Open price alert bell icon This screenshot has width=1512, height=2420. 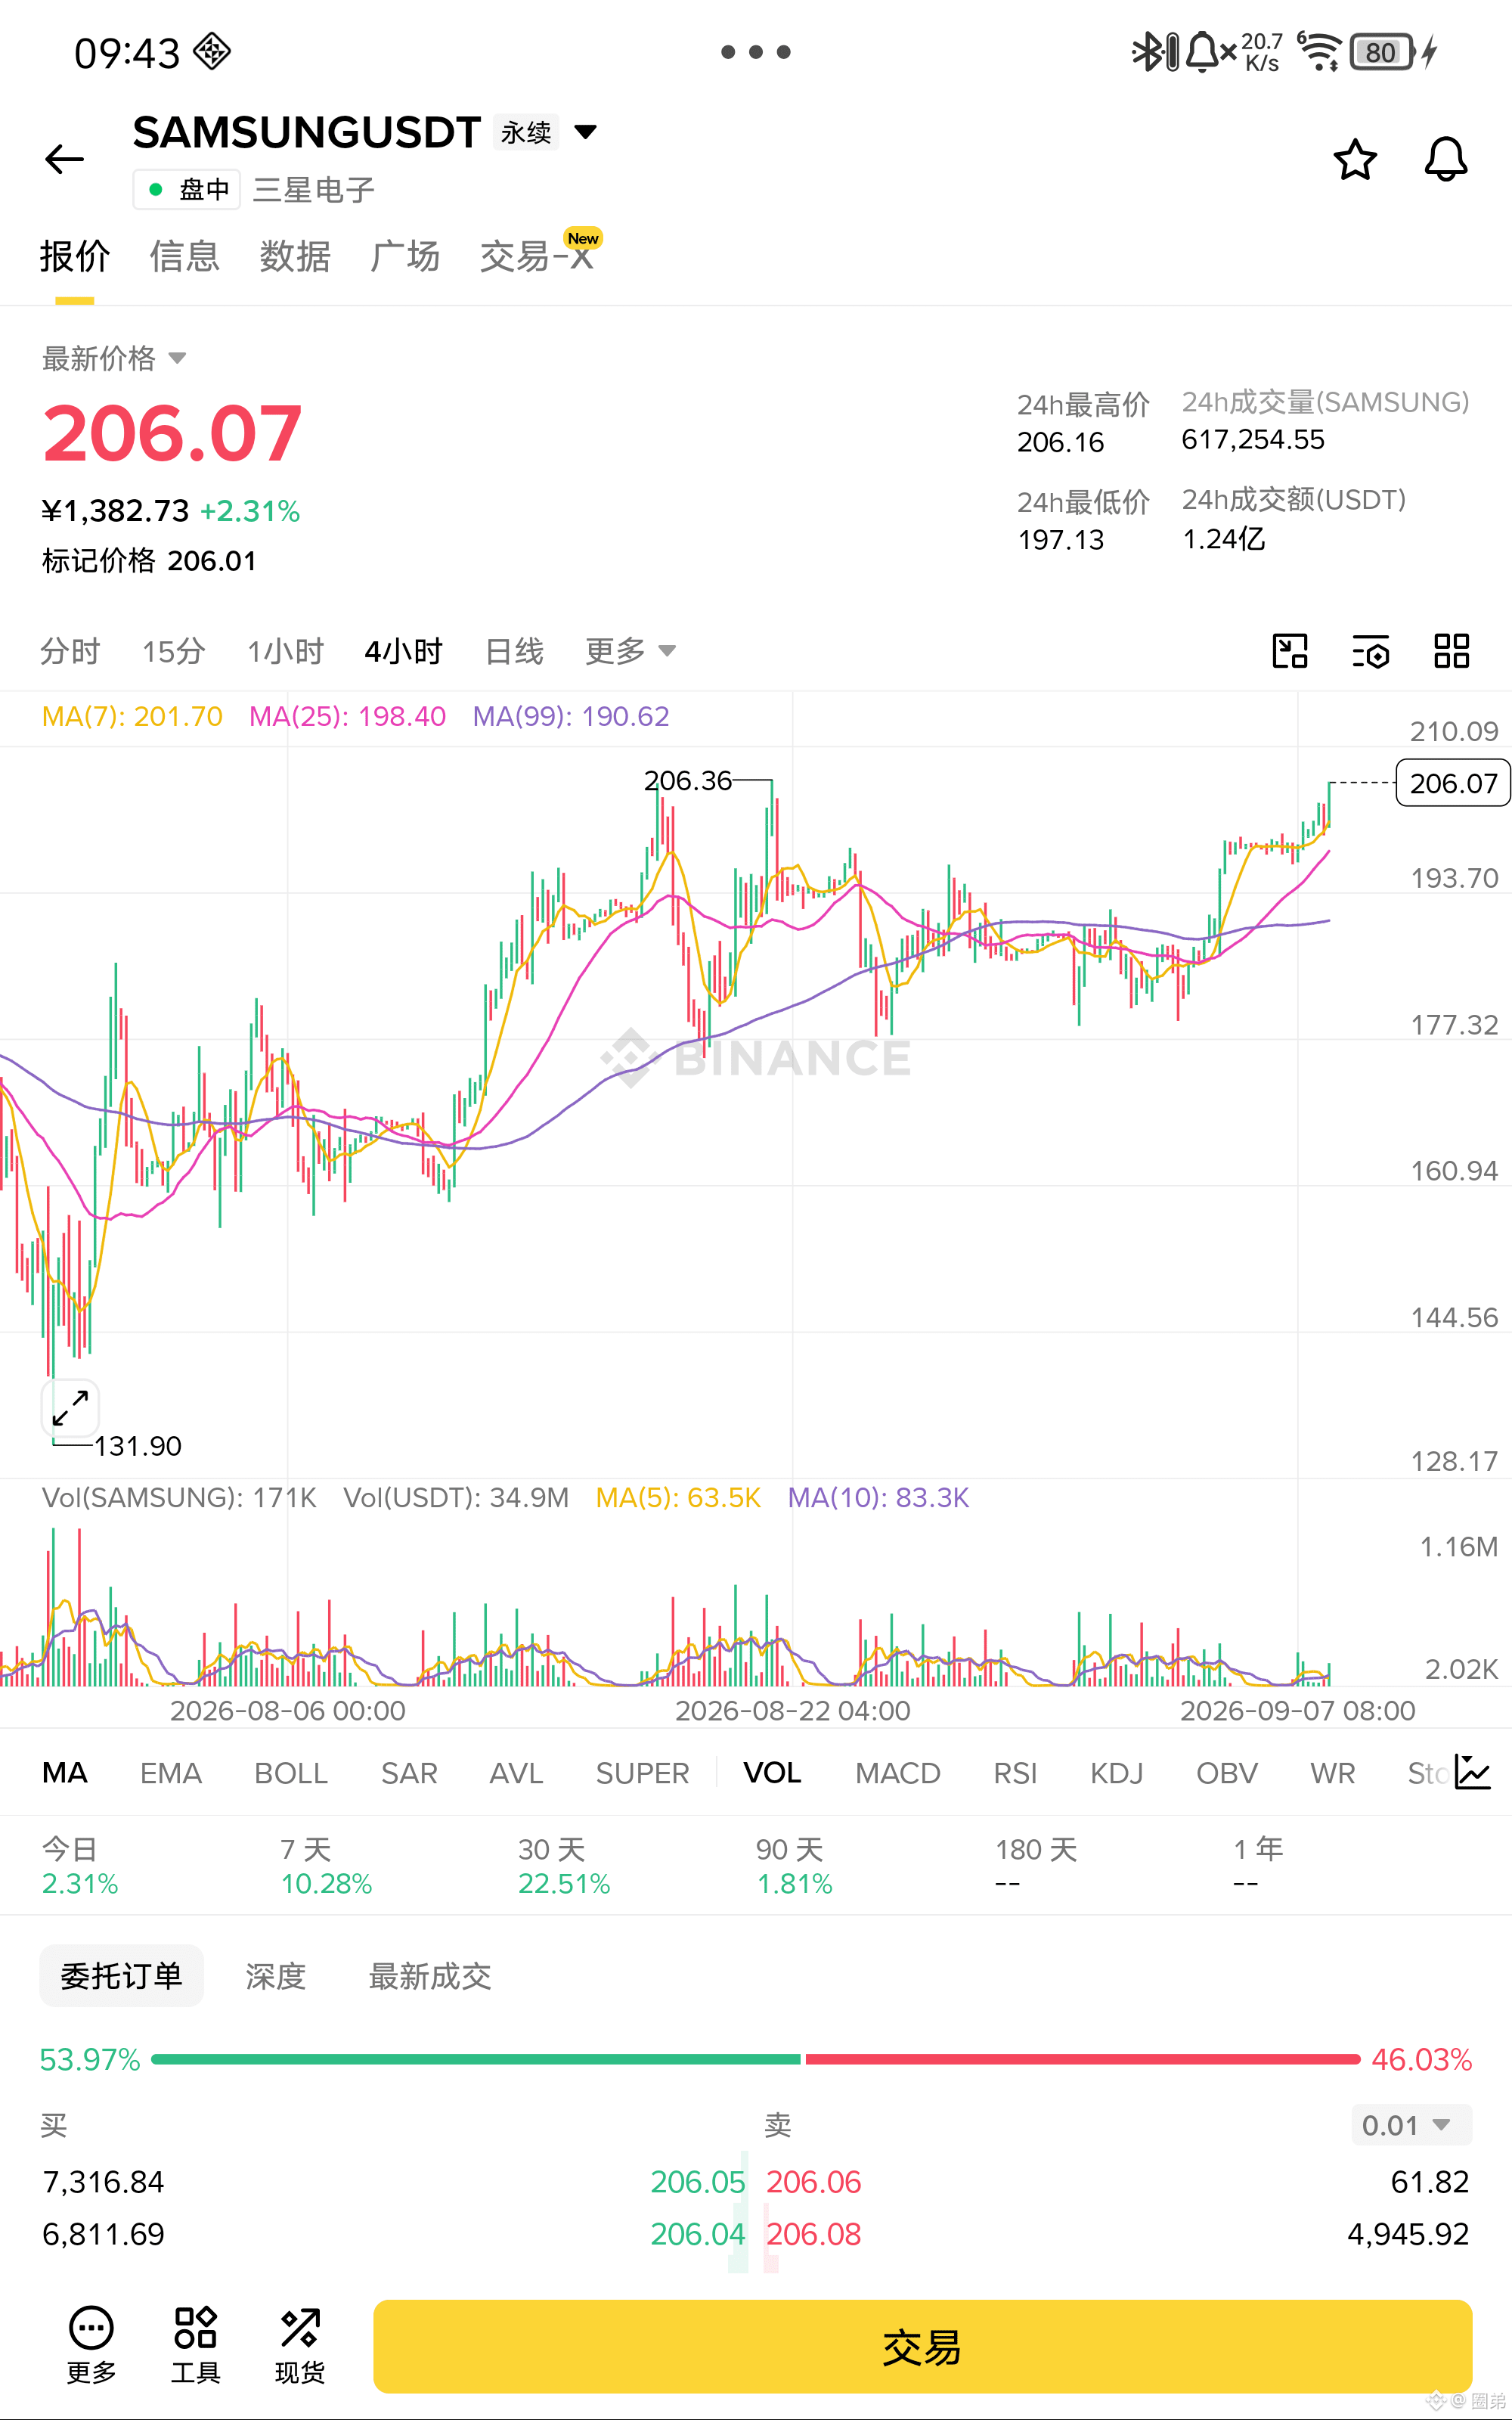1445,159
